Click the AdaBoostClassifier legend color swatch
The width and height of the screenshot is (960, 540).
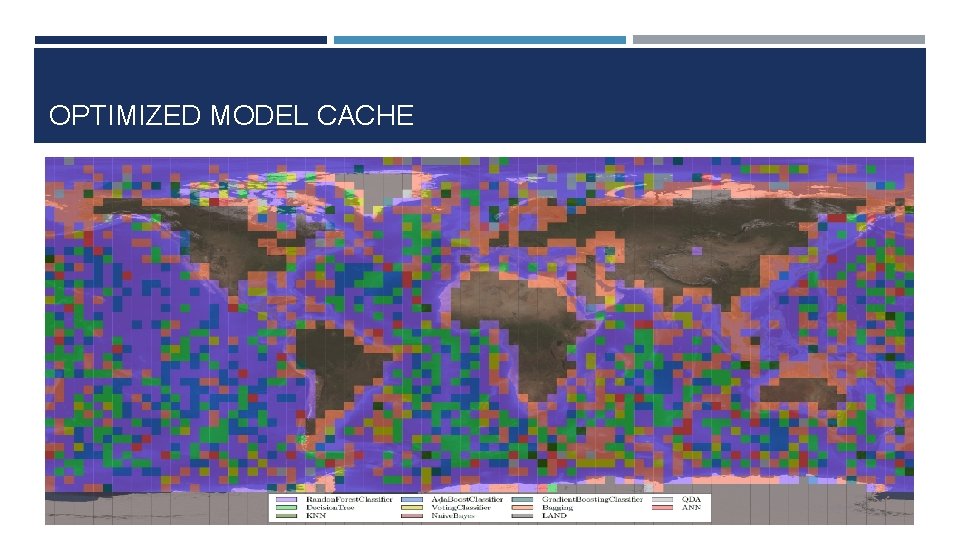pyautogui.click(x=412, y=500)
